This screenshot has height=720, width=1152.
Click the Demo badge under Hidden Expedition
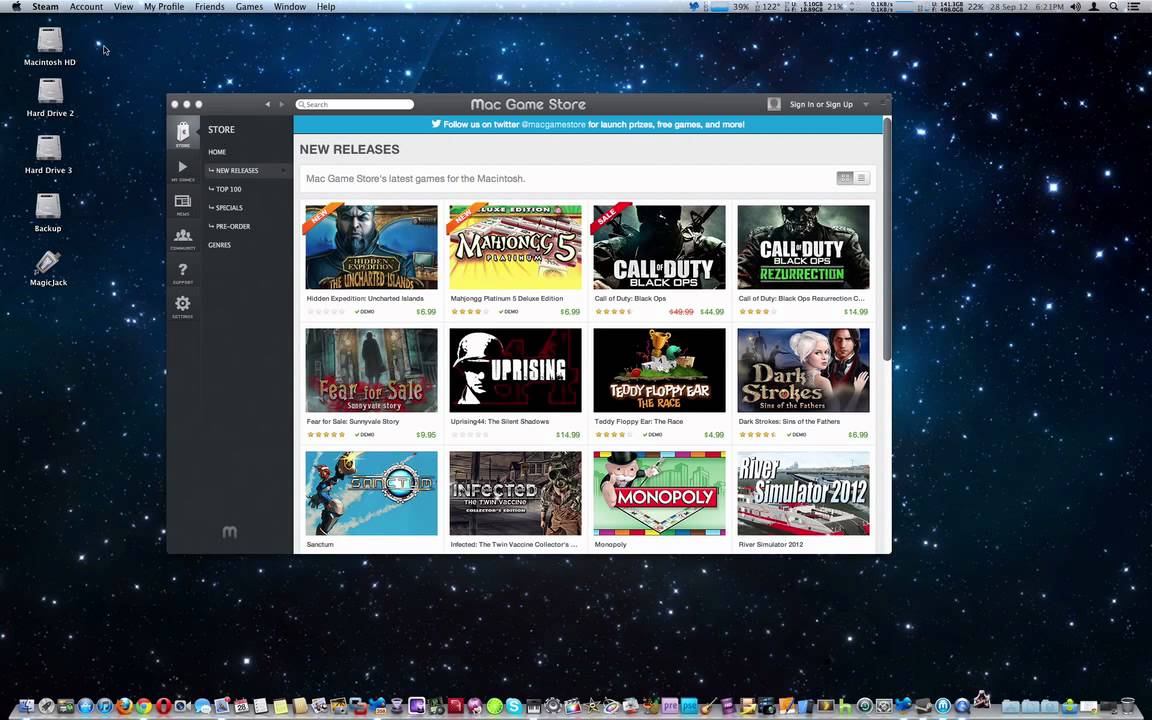pyautogui.click(x=364, y=312)
